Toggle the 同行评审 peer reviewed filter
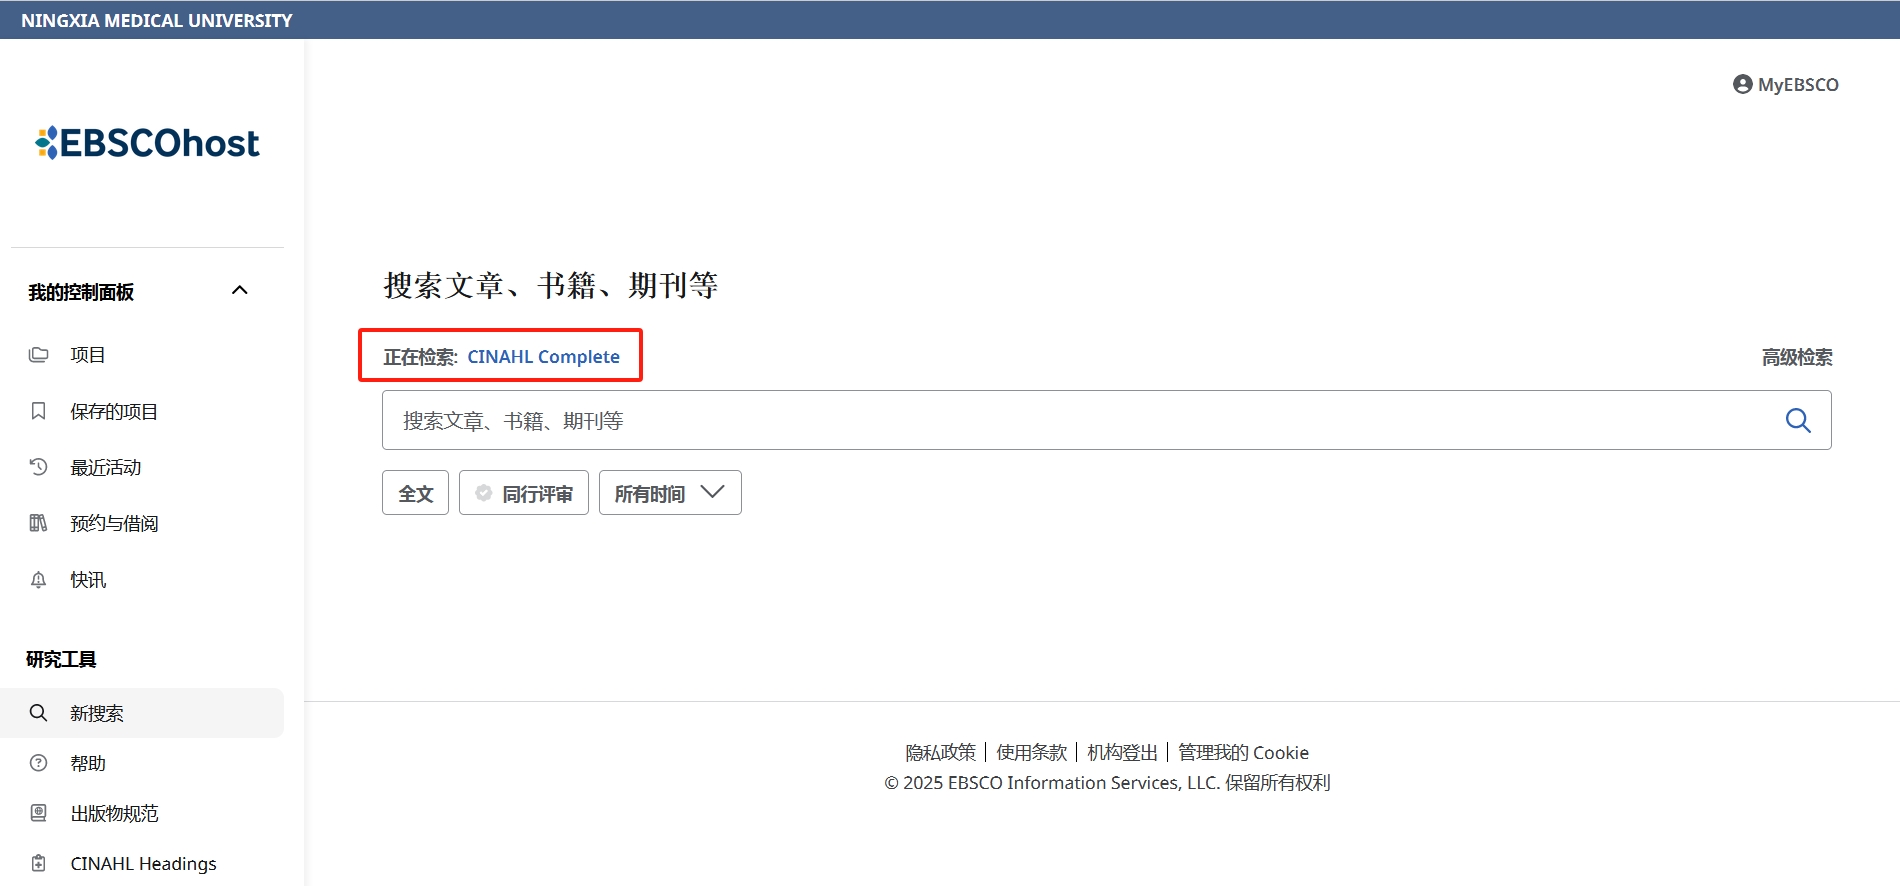Image resolution: width=1900 pixels, height=886 pixels. tap(523, 493)
